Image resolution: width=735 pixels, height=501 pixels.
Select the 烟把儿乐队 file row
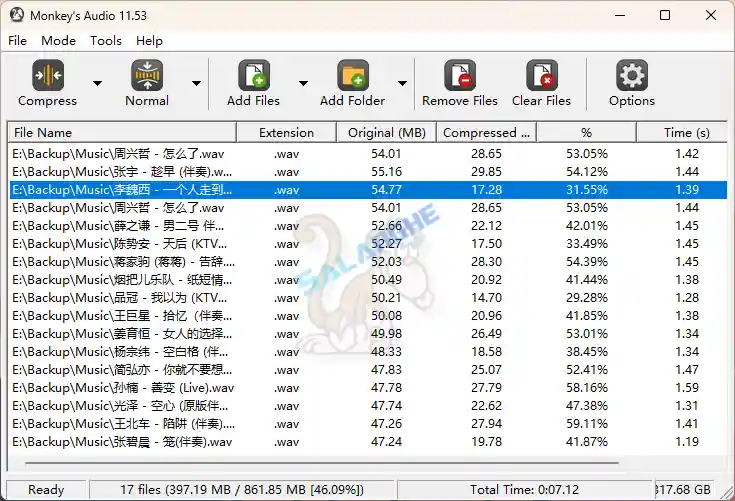(368, 280)
